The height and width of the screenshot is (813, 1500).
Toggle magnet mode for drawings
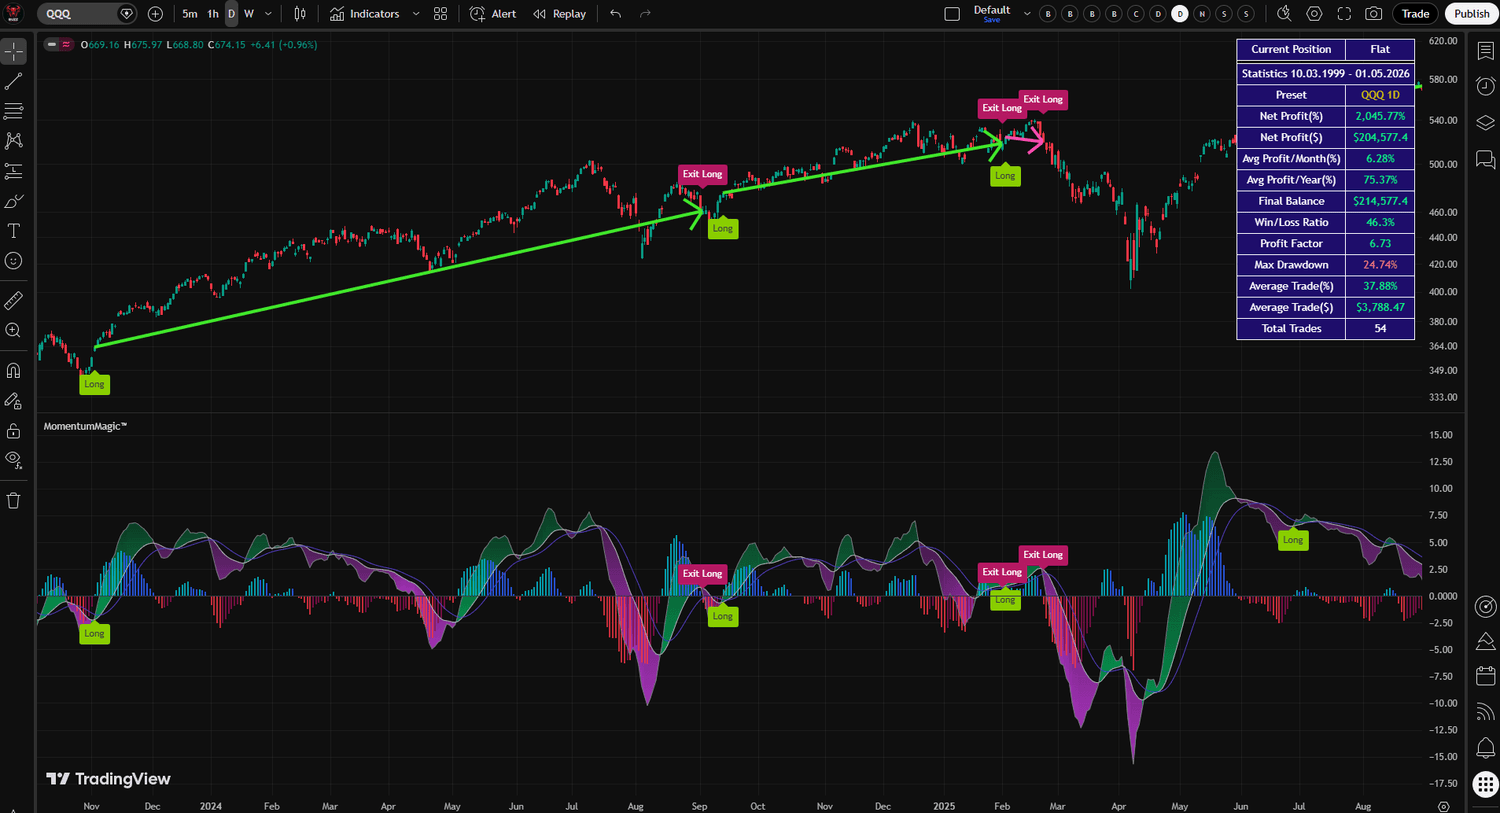point(14,370)
